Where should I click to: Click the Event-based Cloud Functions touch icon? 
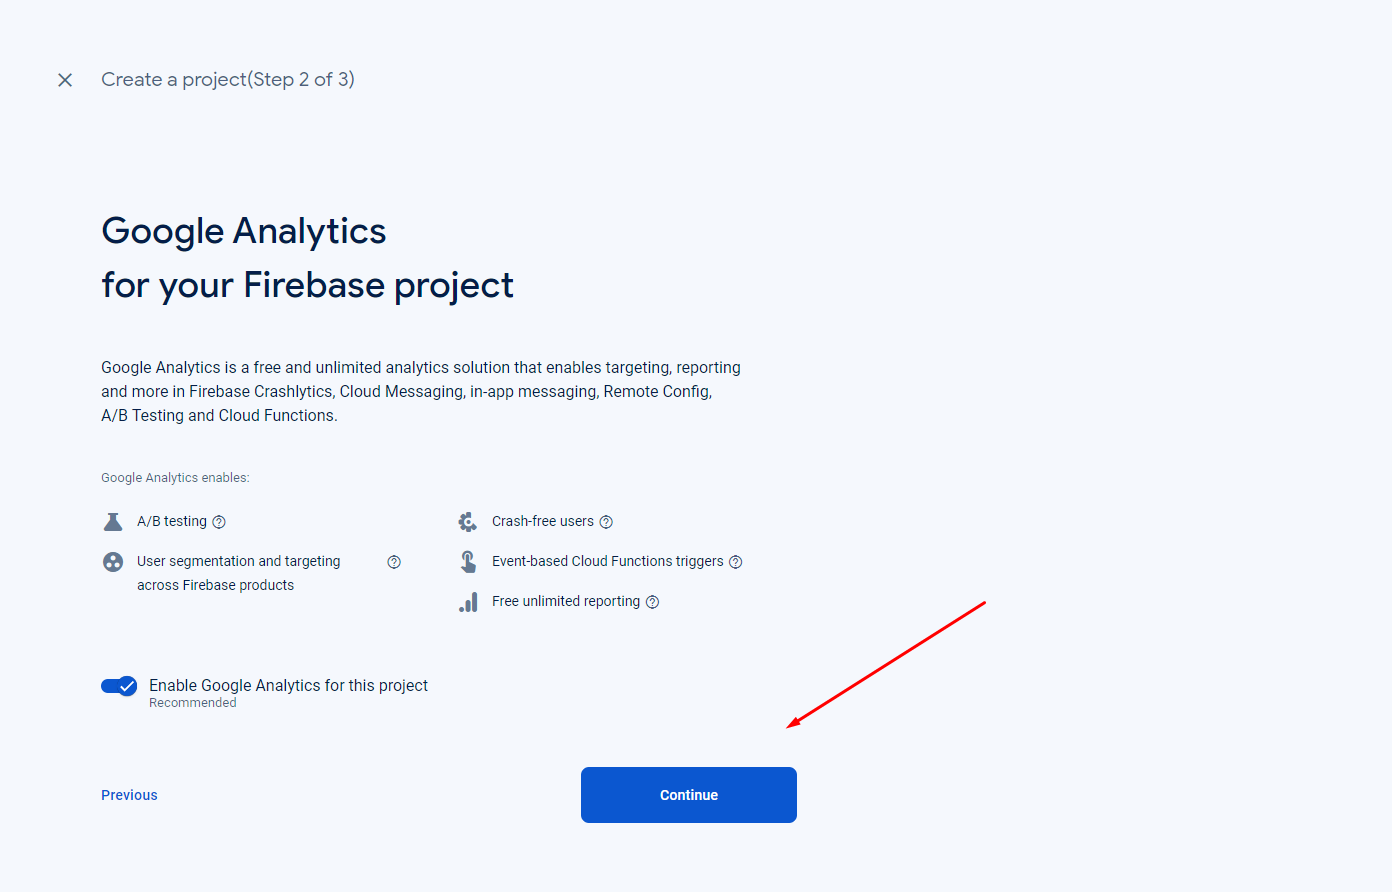coord(468,562)
